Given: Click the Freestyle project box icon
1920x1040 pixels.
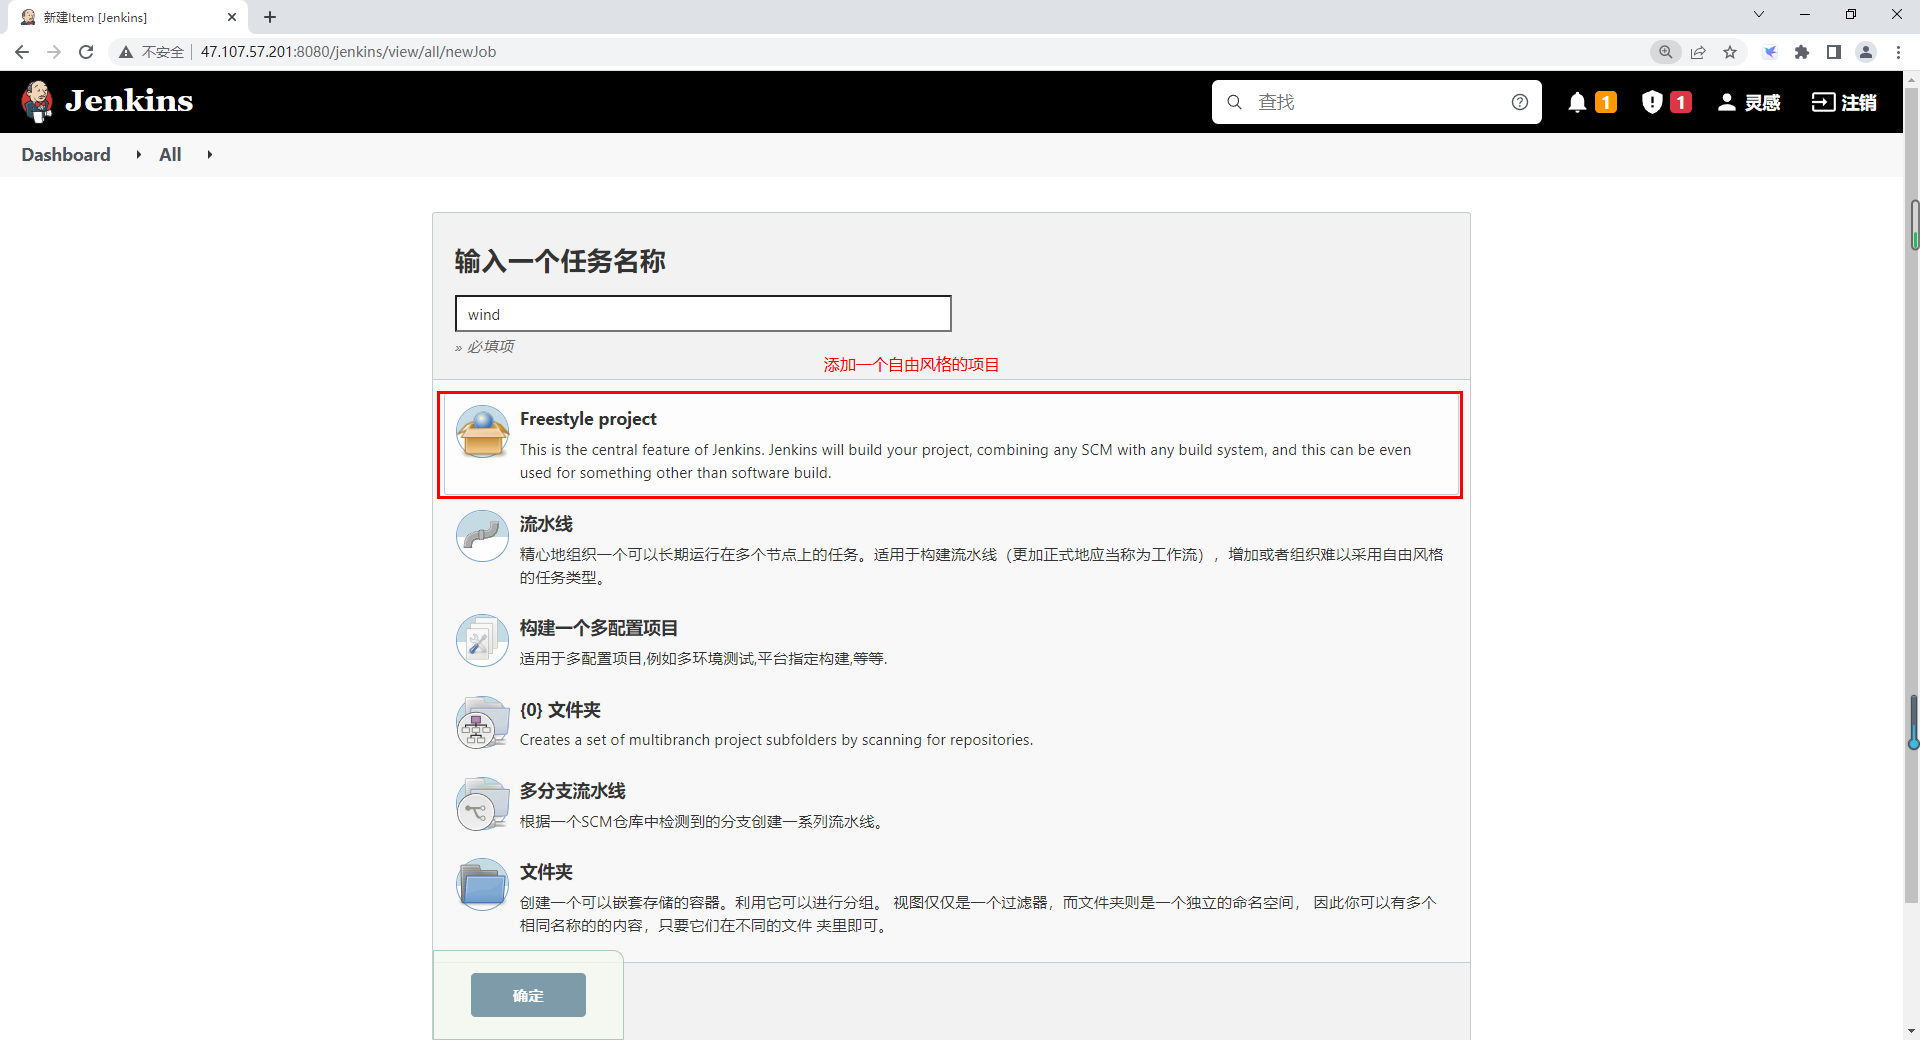Looking at the screenshot, I should click(x=482, y=432).
